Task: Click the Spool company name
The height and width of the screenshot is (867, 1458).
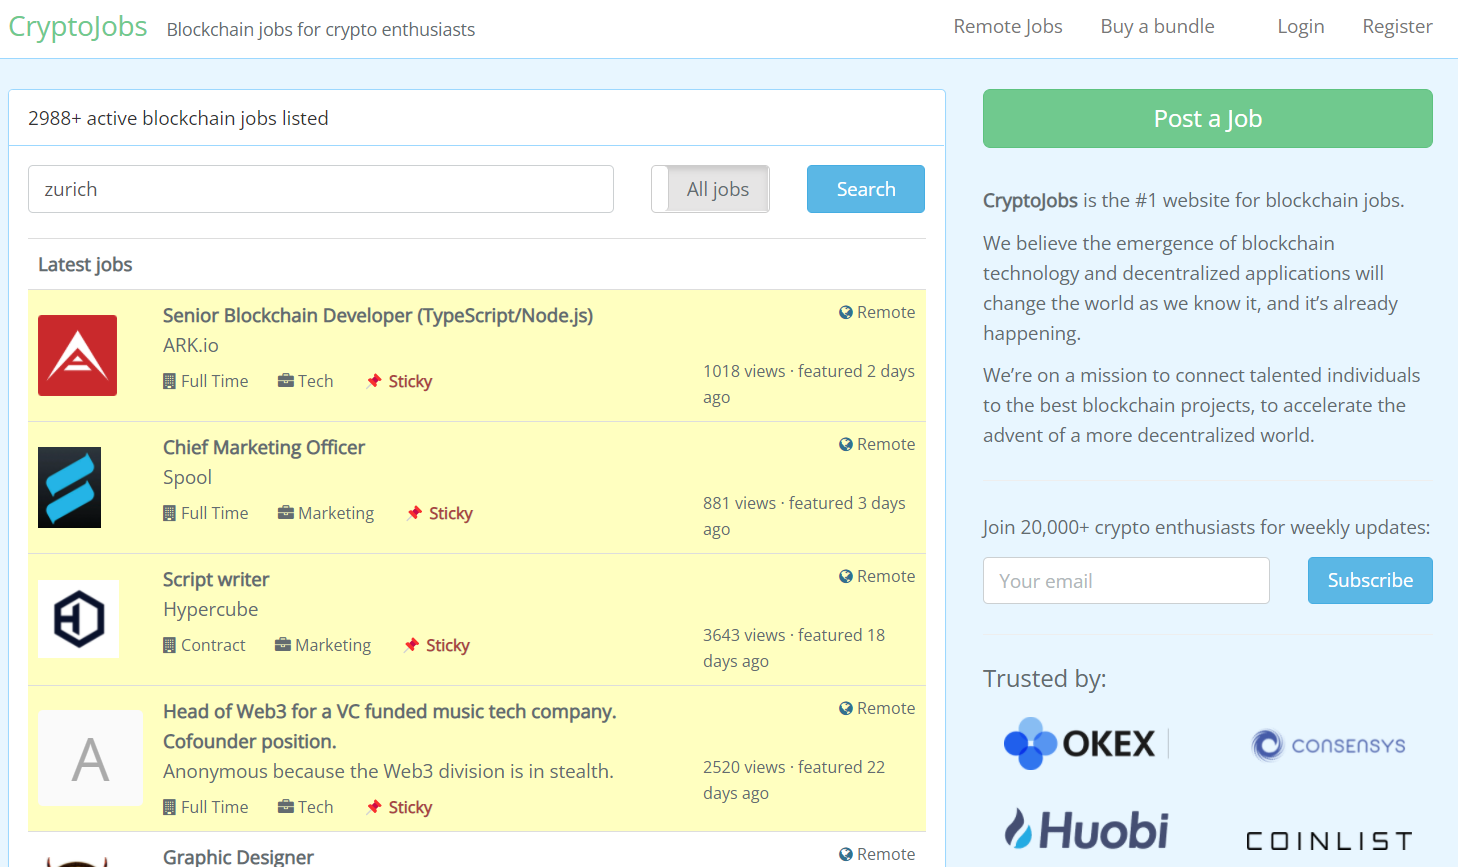Action: (x=188, y=478)
